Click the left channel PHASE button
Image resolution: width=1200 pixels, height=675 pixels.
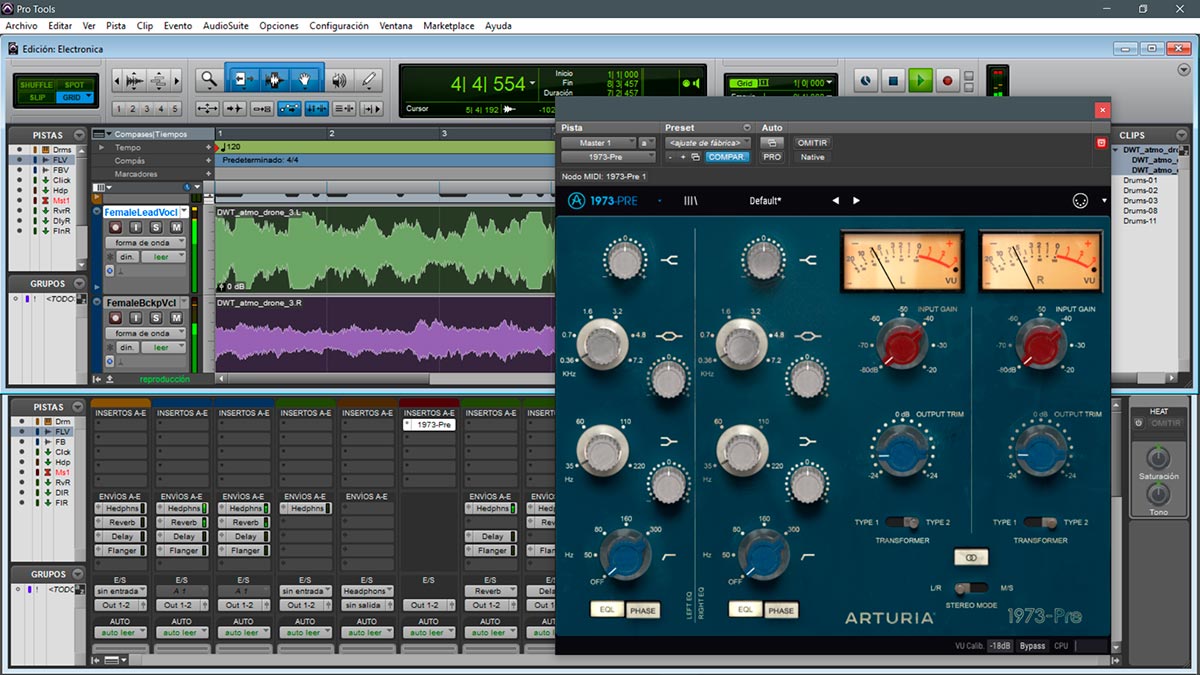coord(642,609)
